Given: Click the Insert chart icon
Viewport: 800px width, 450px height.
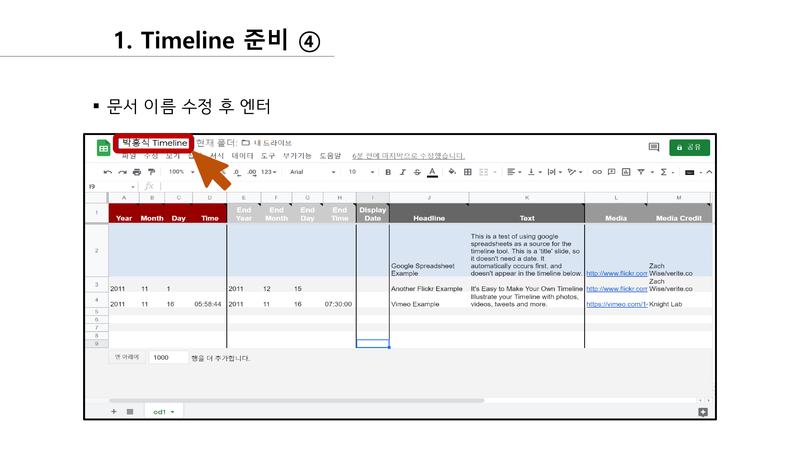Looking at the screenshot, I should coord(626,172).
